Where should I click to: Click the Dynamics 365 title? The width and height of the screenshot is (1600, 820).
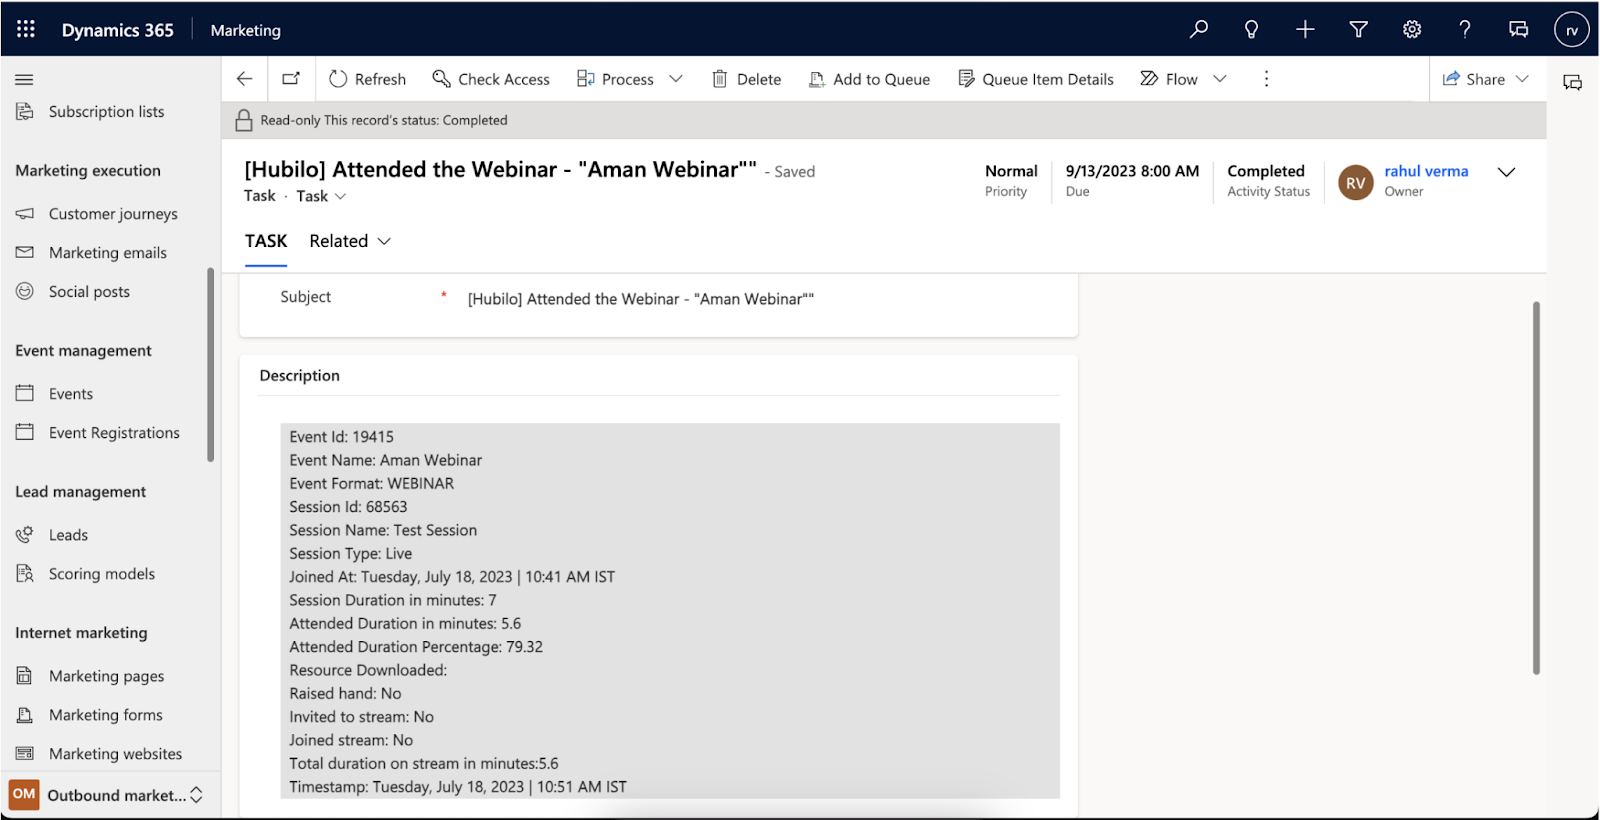pos(118,30)
